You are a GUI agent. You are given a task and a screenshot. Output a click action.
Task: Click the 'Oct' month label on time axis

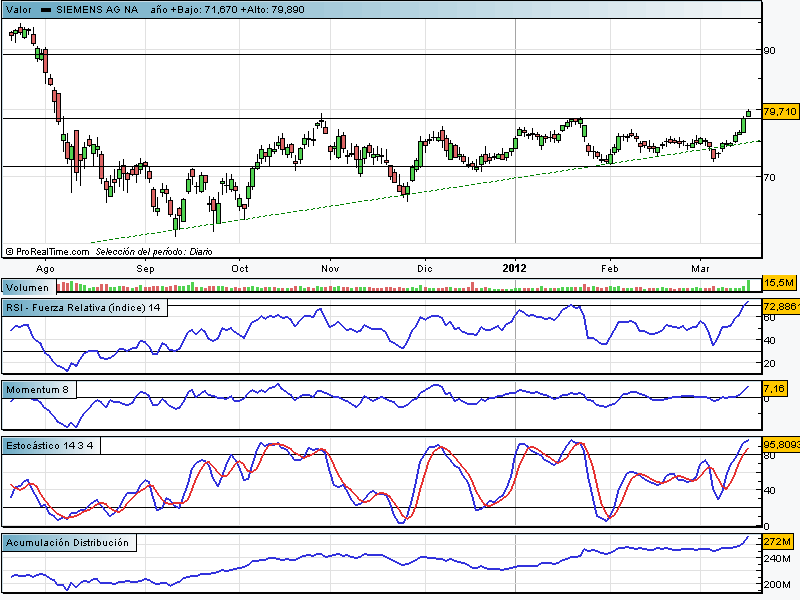pos(240,269)
